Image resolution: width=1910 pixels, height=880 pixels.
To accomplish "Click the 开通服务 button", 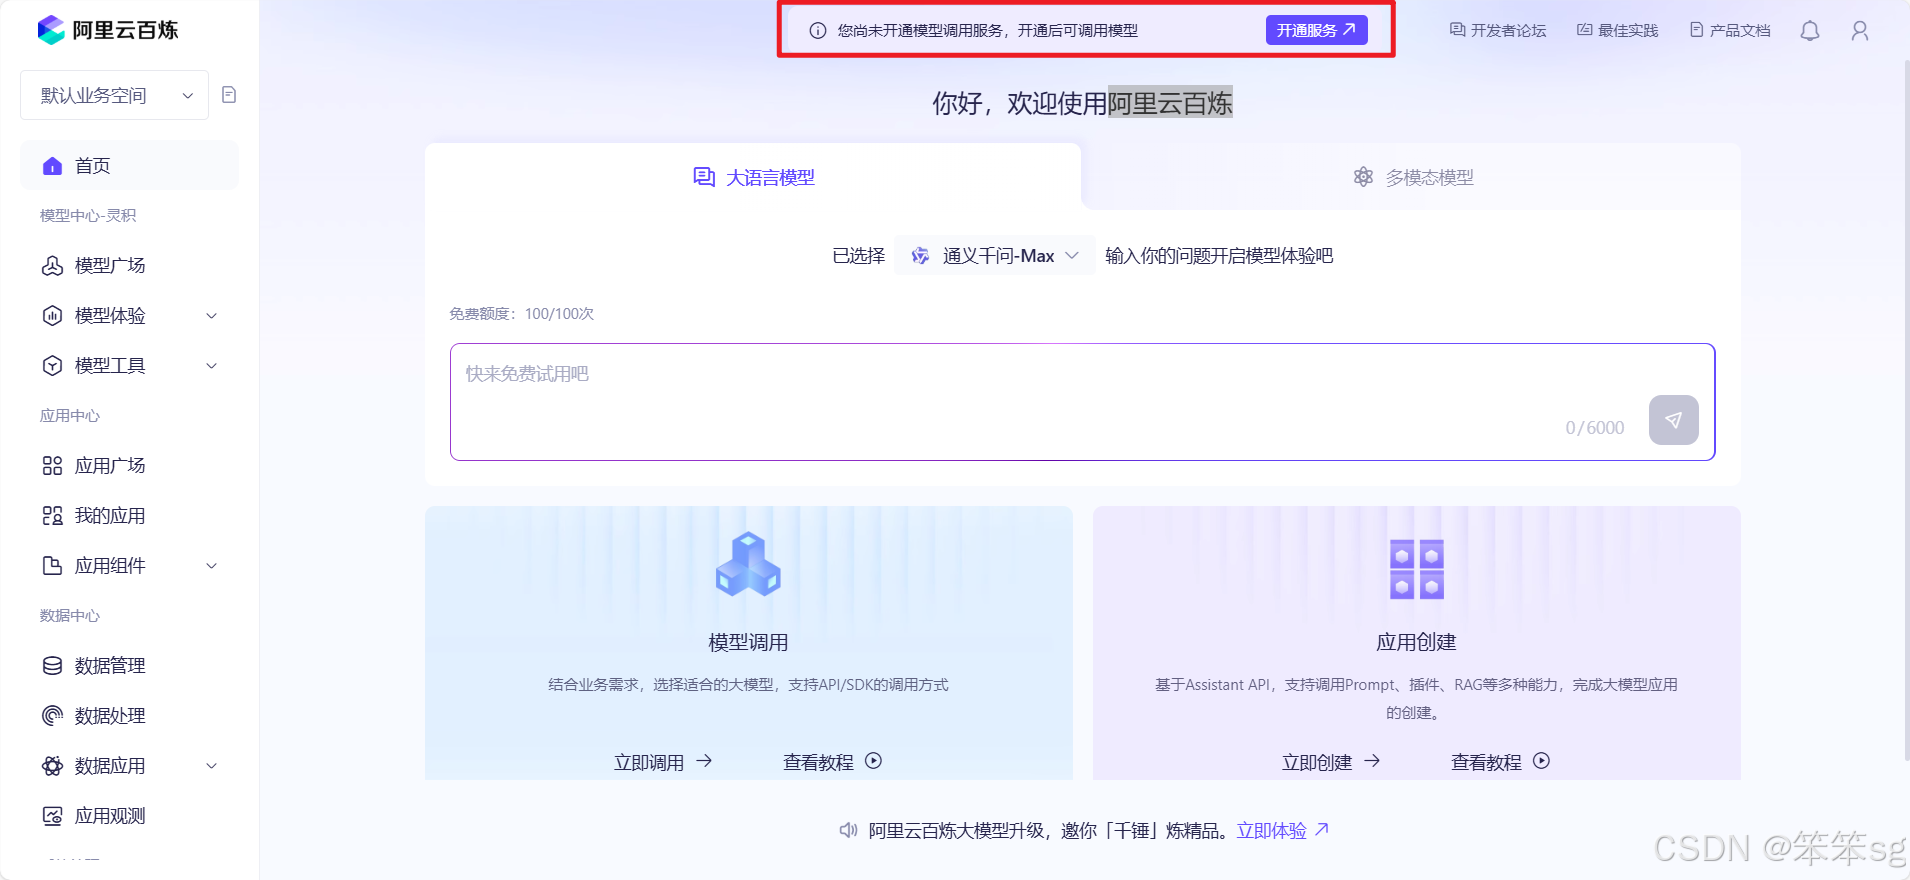I will 1315,30.
